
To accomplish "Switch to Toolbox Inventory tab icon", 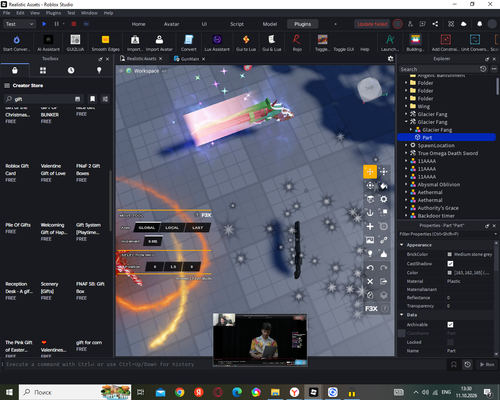I will tap(43, 70).
